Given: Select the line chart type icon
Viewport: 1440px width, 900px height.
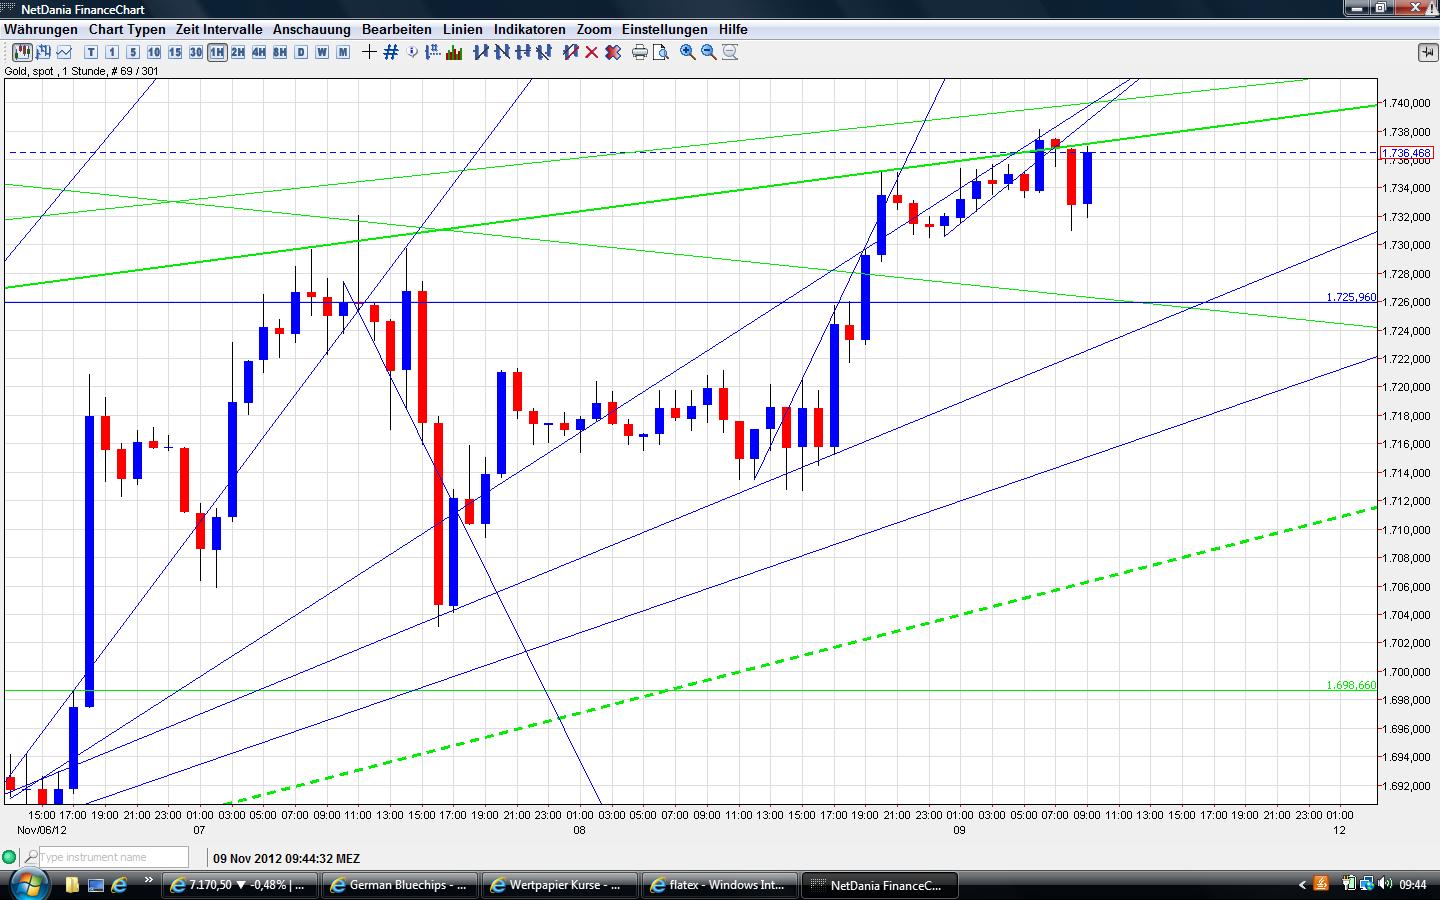Looking at the screenshot, I should point(63,52).
